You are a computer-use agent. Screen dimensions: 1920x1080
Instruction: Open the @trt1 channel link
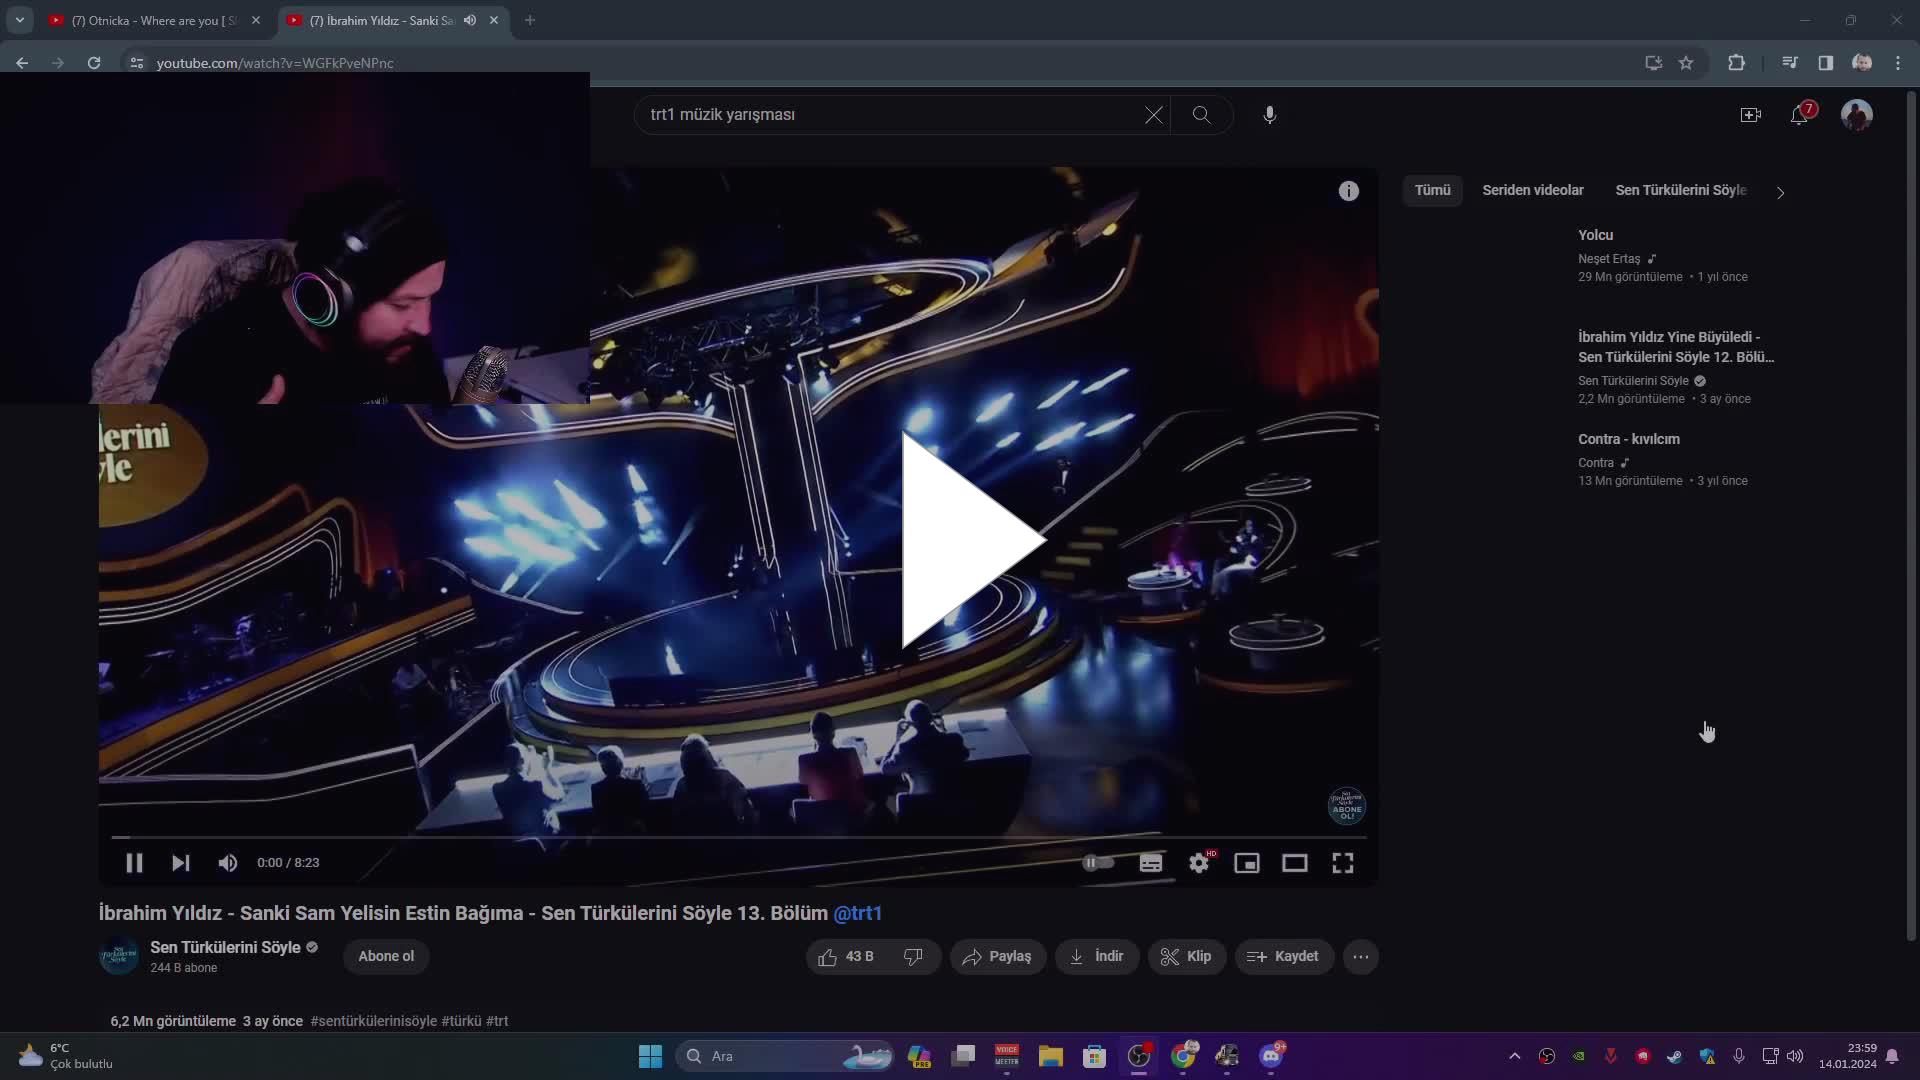[857, 913]
